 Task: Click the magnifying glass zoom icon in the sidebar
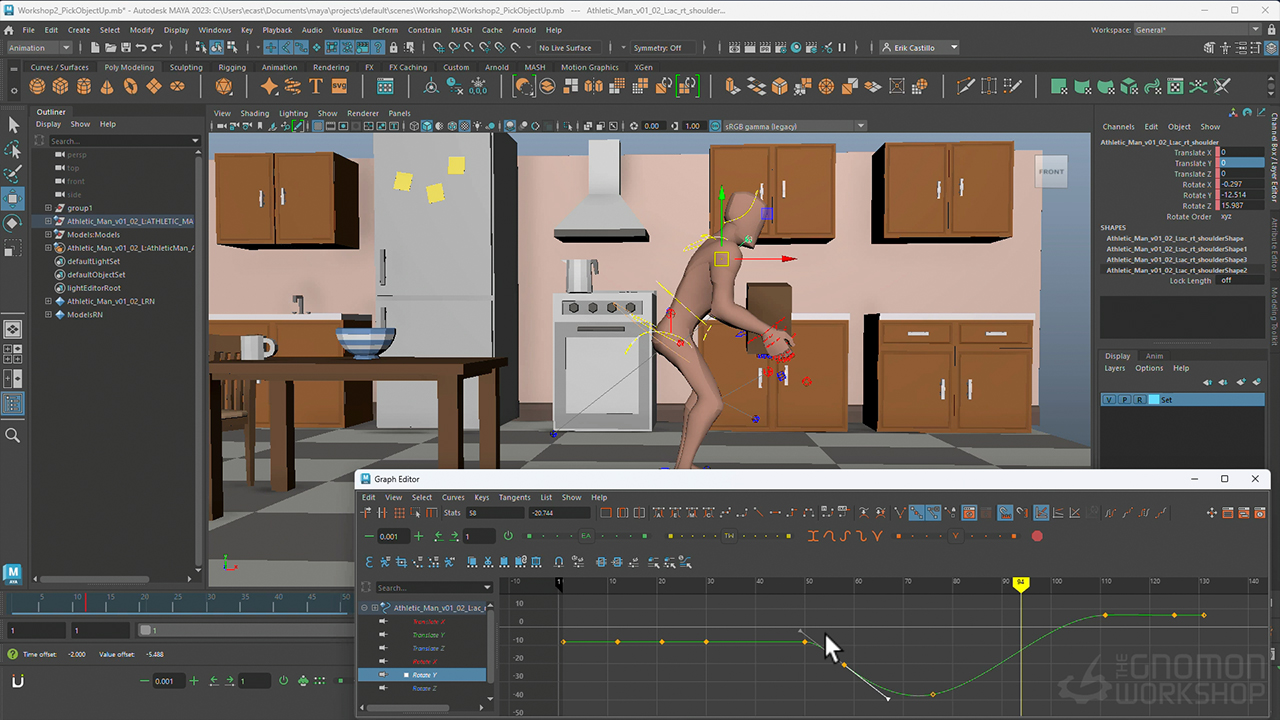coord(13,435)
